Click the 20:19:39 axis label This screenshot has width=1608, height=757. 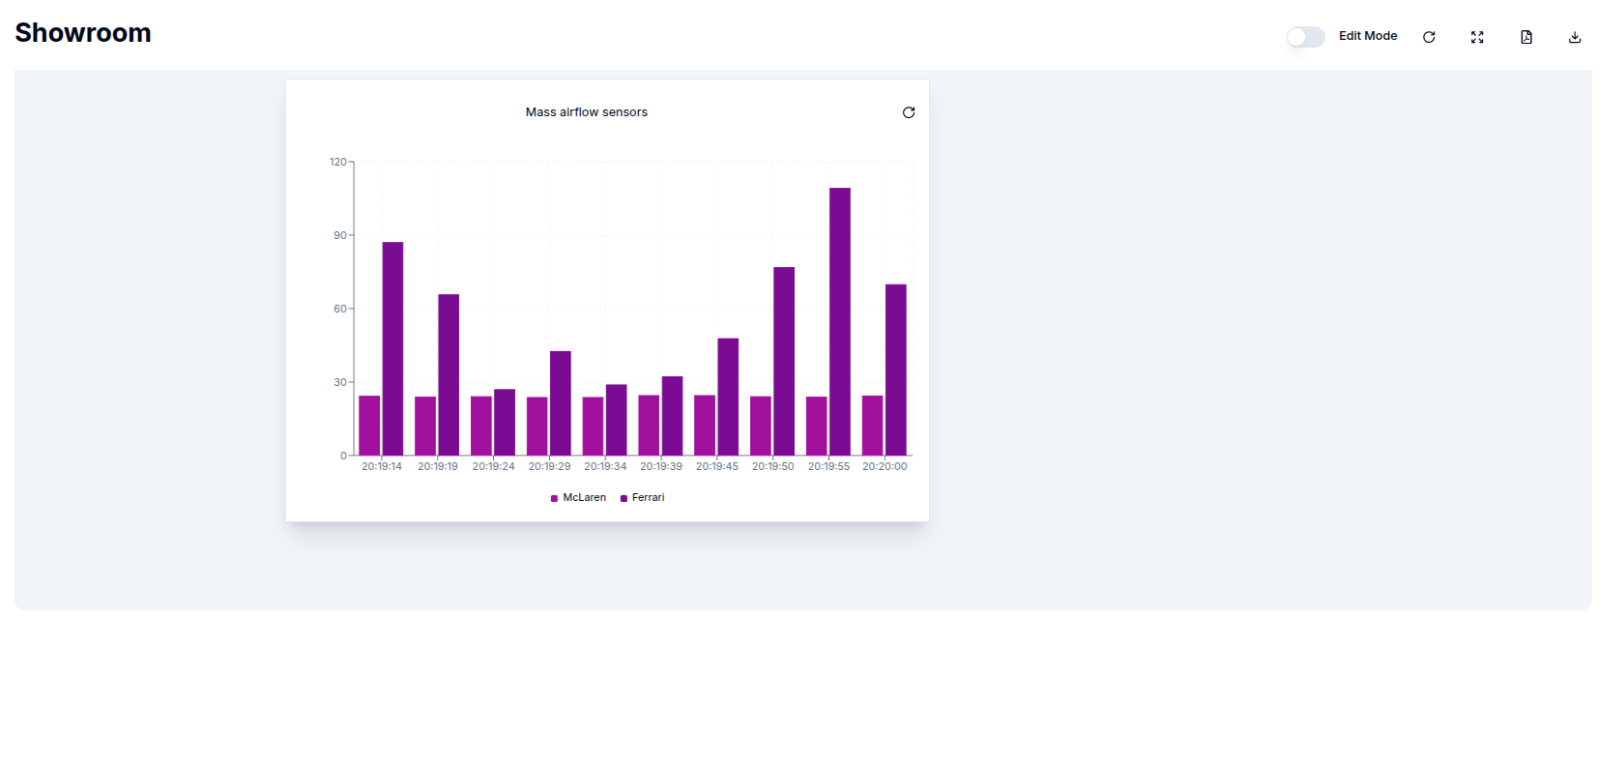tap(661, 466)
